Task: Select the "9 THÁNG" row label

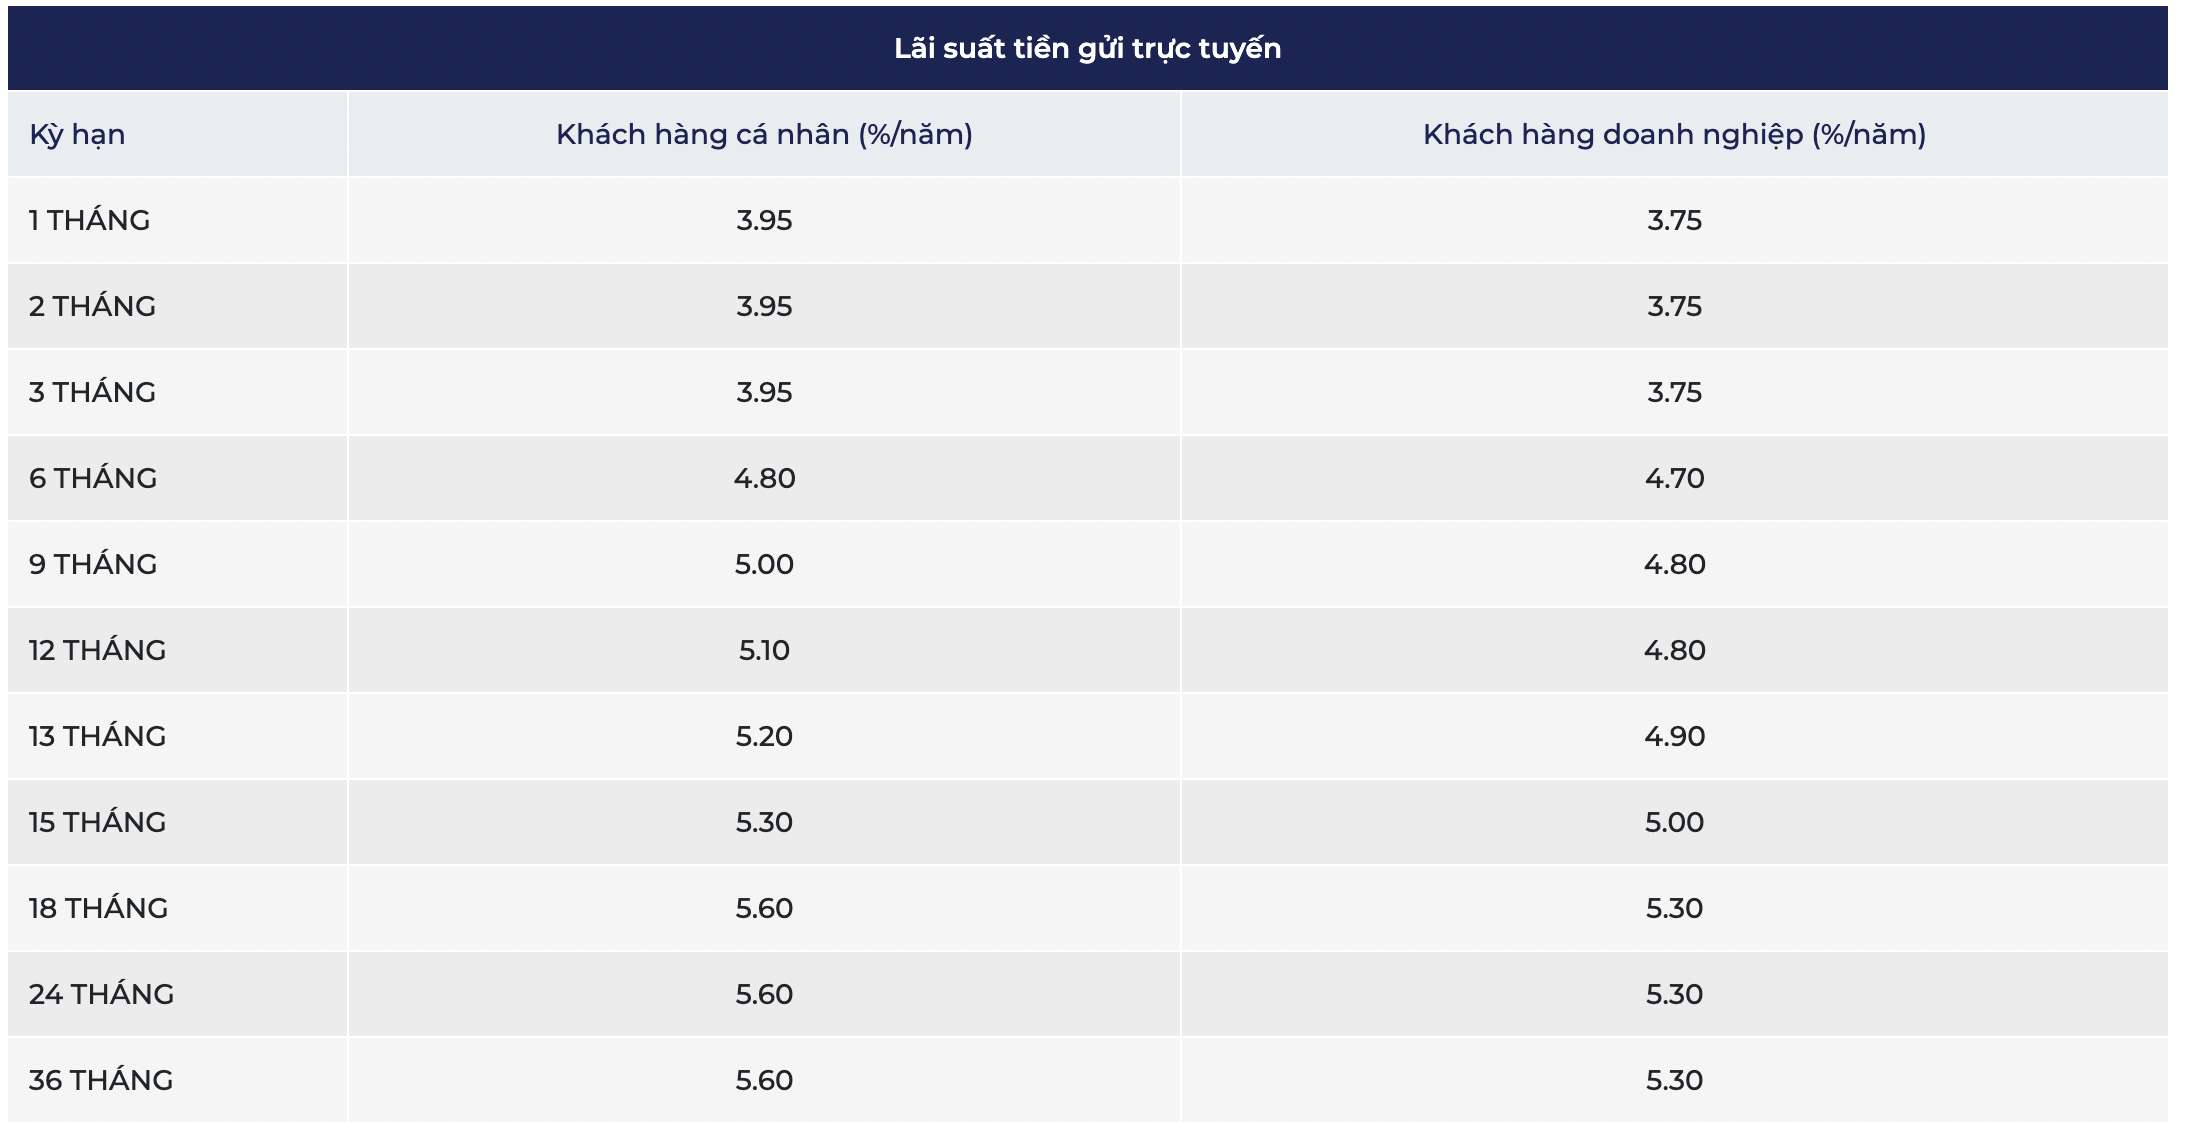Action: [x=93, y=564]
